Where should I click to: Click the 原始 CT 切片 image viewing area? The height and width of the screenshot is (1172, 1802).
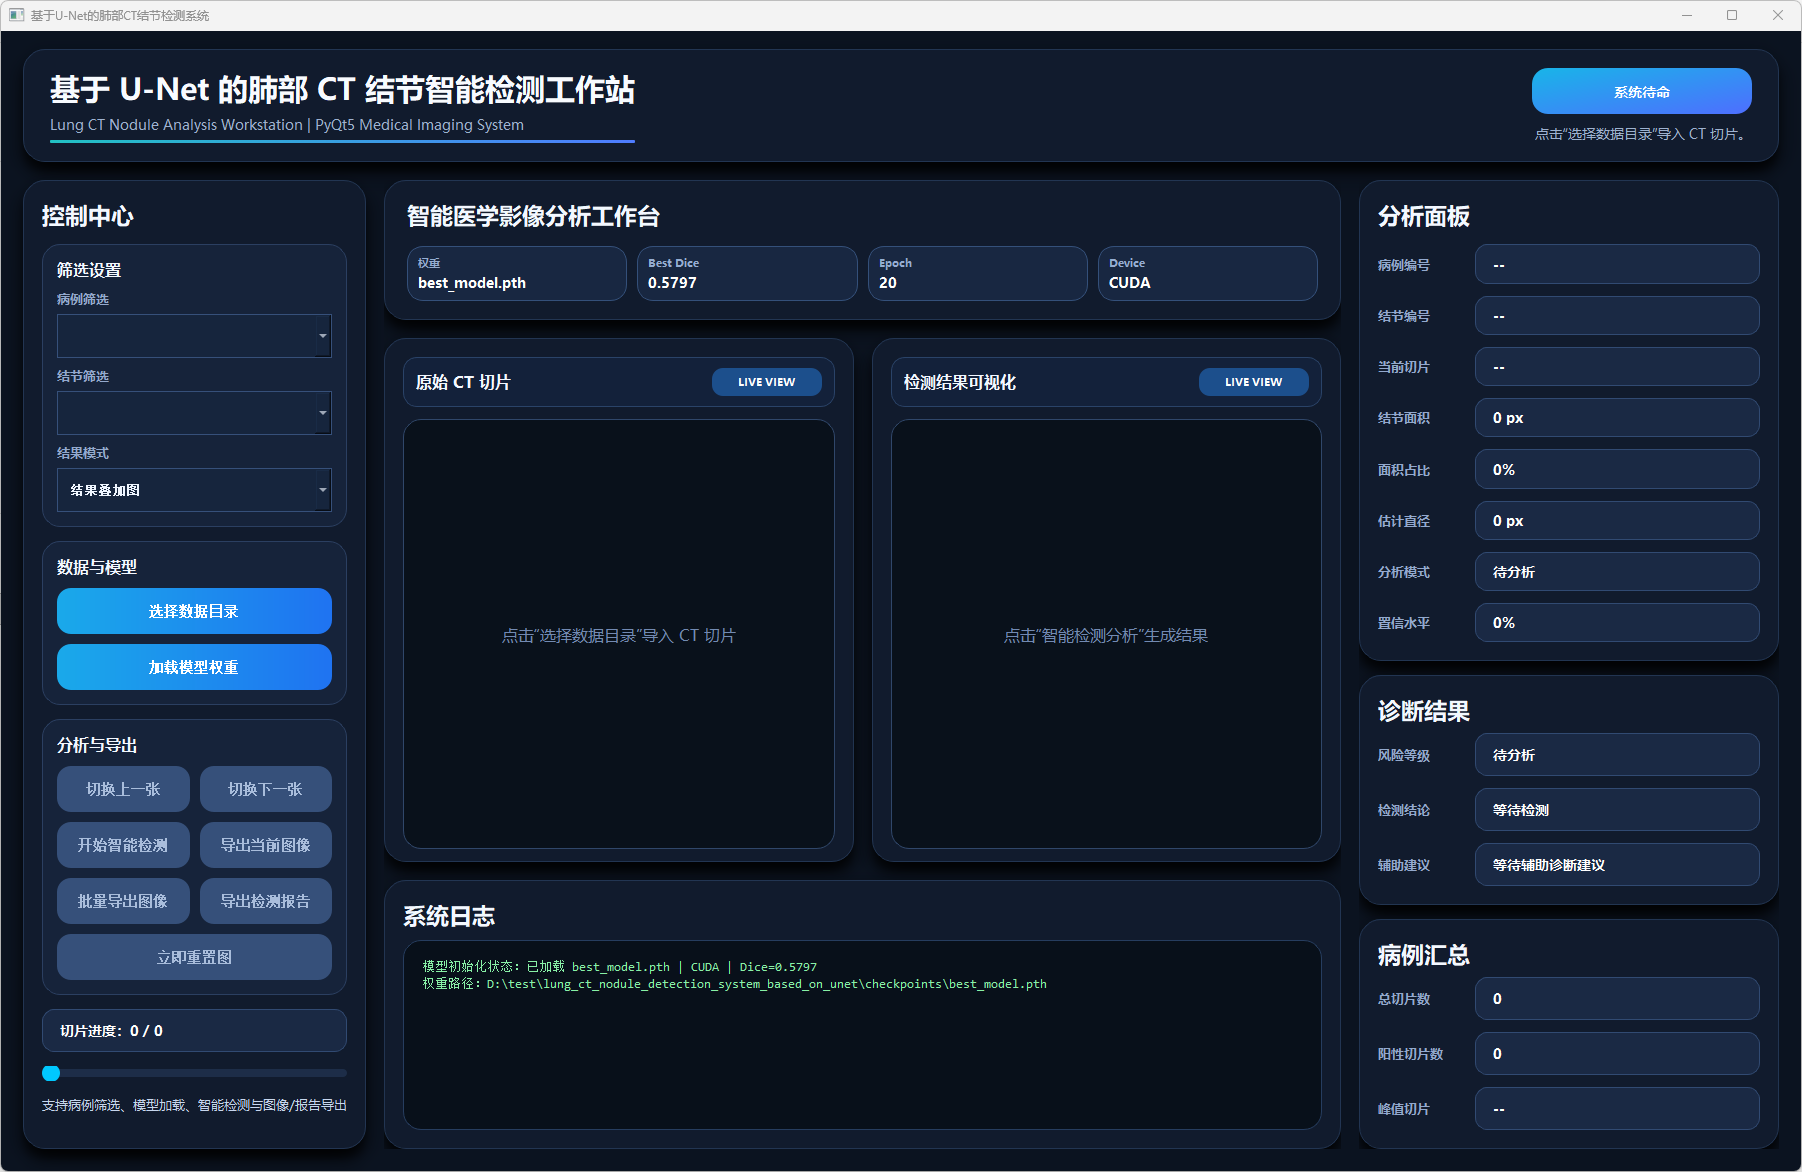point(618,634)
